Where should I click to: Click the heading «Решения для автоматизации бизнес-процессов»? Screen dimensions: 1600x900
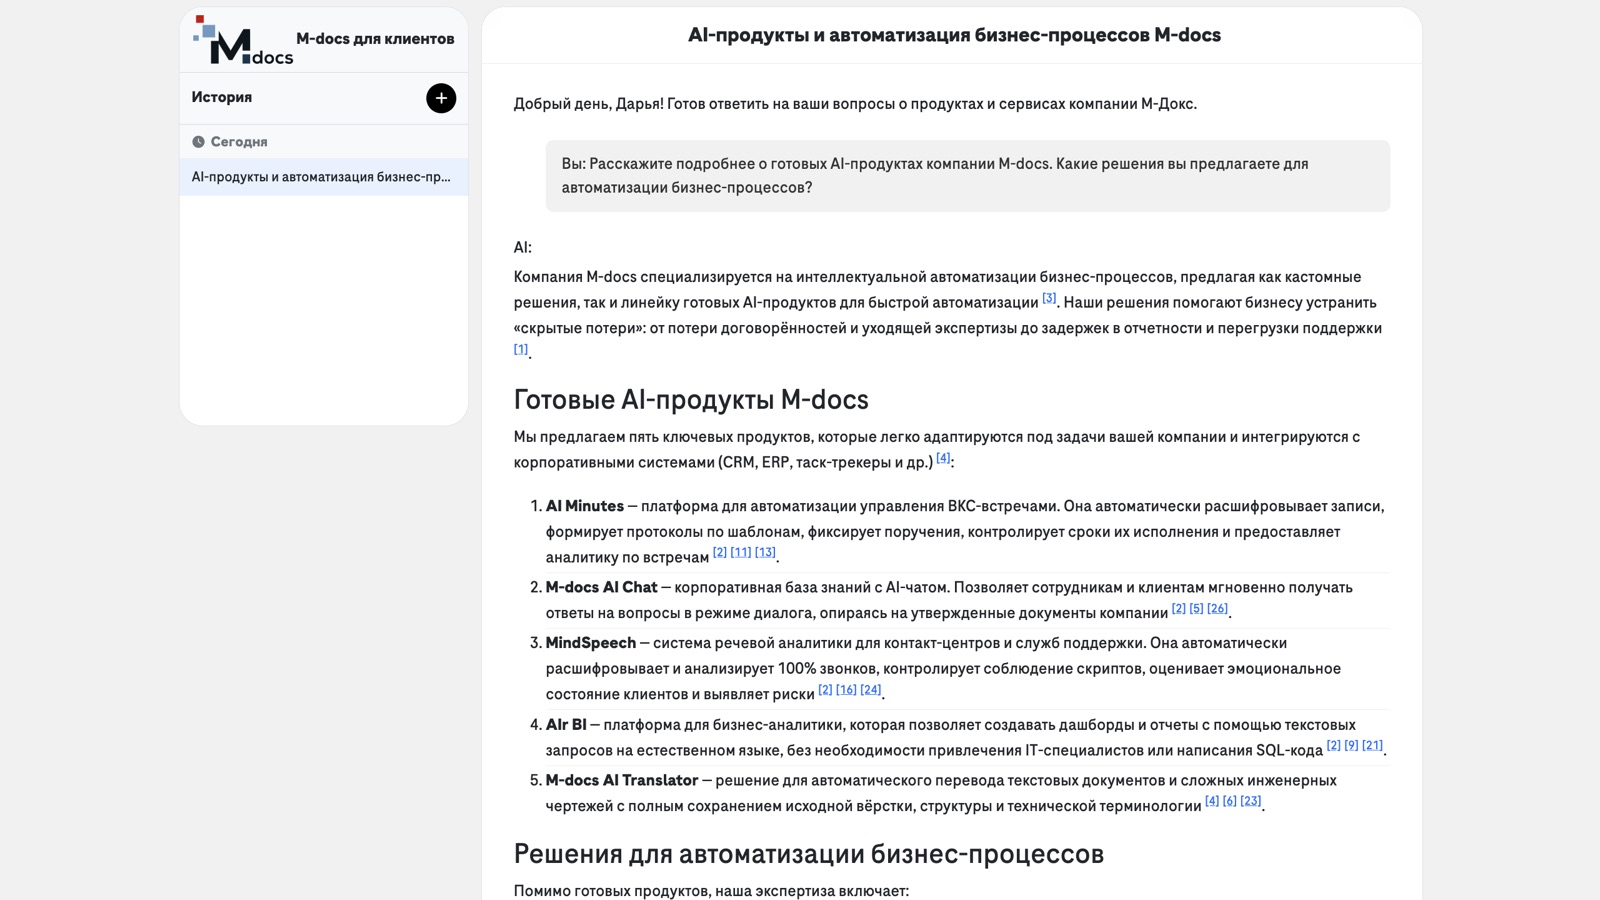(809, 853)
